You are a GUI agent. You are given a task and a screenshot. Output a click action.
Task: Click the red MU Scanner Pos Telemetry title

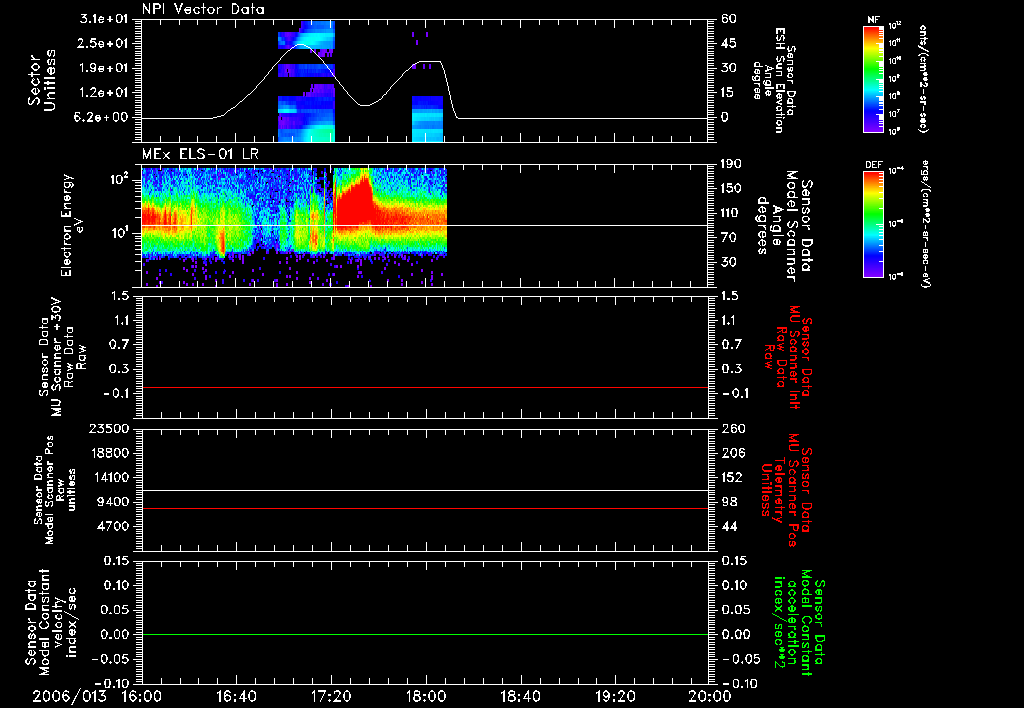787,490
